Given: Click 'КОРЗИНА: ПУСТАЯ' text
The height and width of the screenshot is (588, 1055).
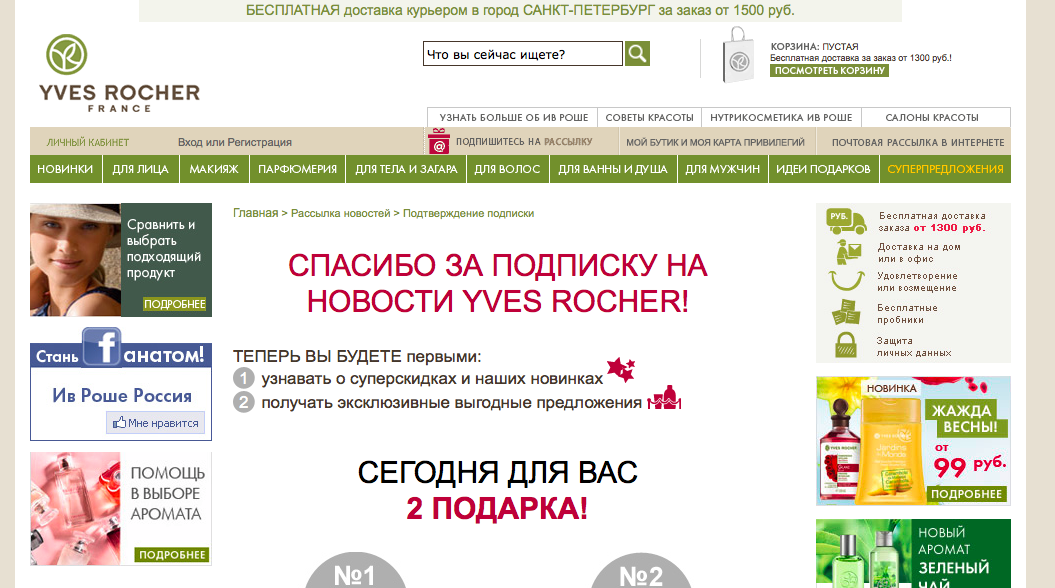Looking at the screenshot, I should [x=814, y=46].
